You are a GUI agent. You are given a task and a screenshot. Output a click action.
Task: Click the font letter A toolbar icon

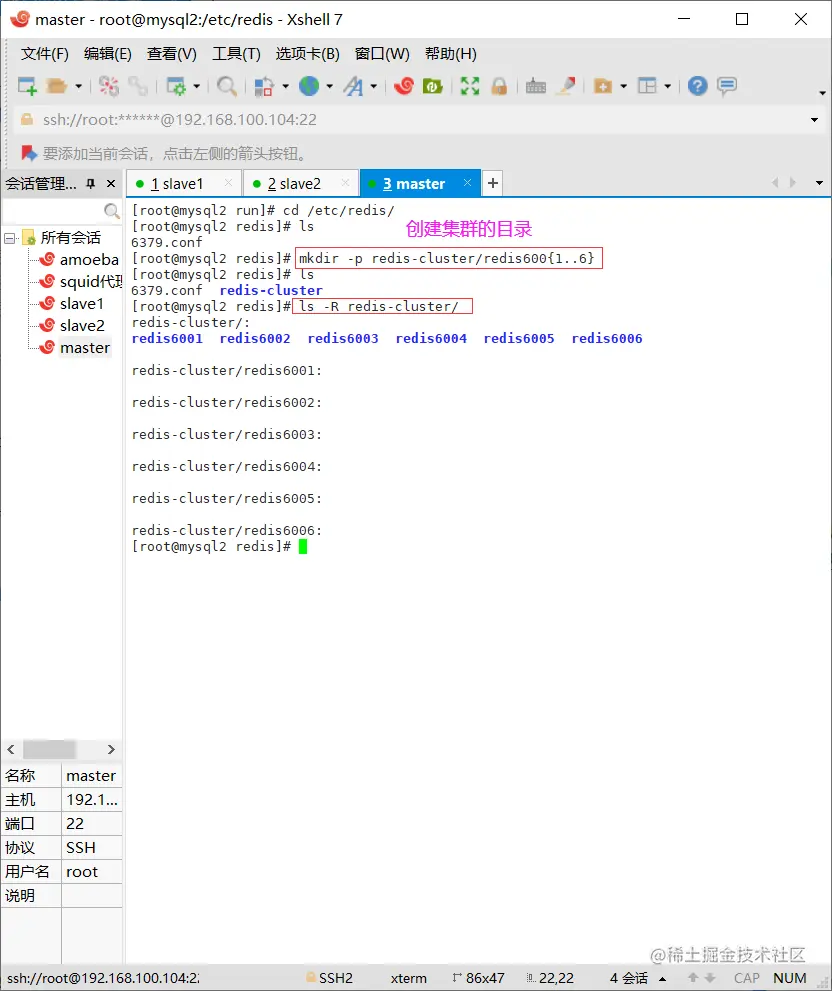click(x=353, y=86)
